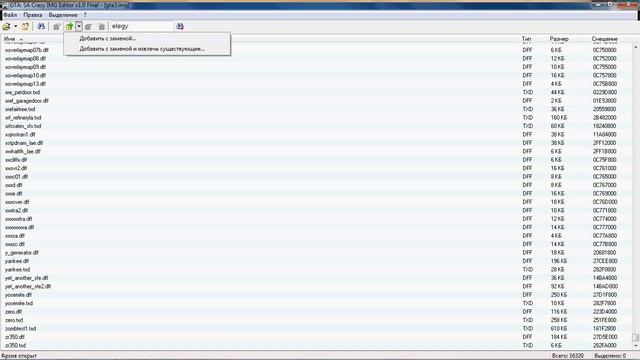Click the 196 КБ size cell

pyautogui.click(x=558, y=261)
